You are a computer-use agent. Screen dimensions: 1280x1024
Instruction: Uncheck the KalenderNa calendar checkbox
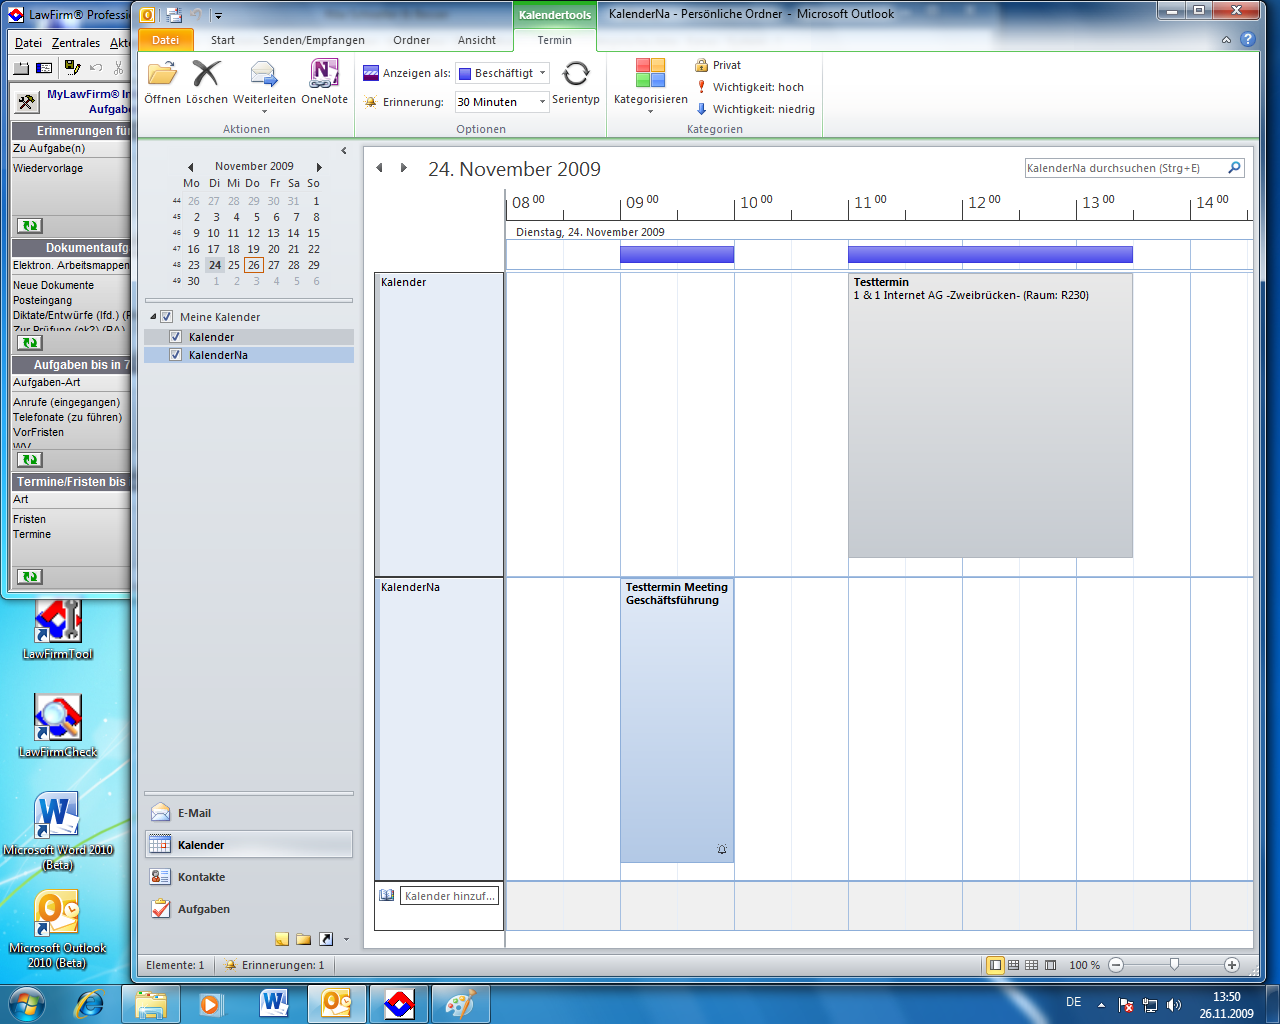176,355
